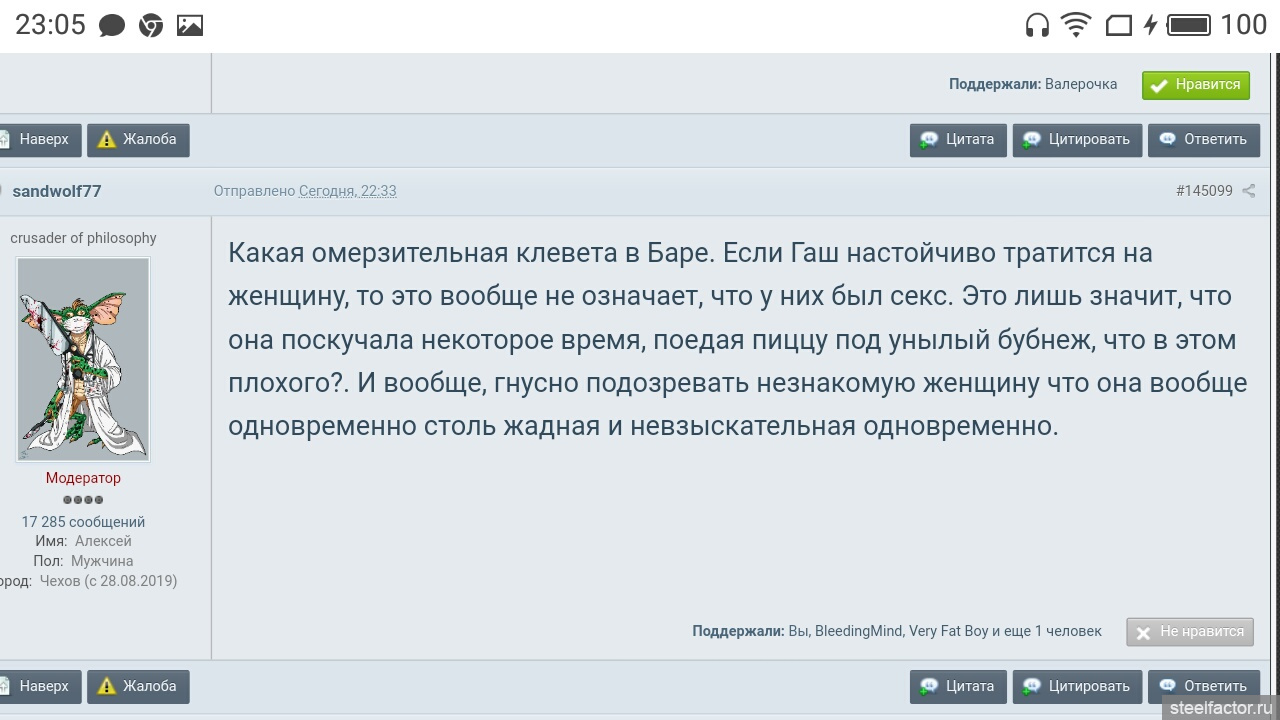Image resolution: width=1280 pixels, height=720 pixels.
Task: Open the chat bubble notification in status bar
Action: click(x=112, y=26)
